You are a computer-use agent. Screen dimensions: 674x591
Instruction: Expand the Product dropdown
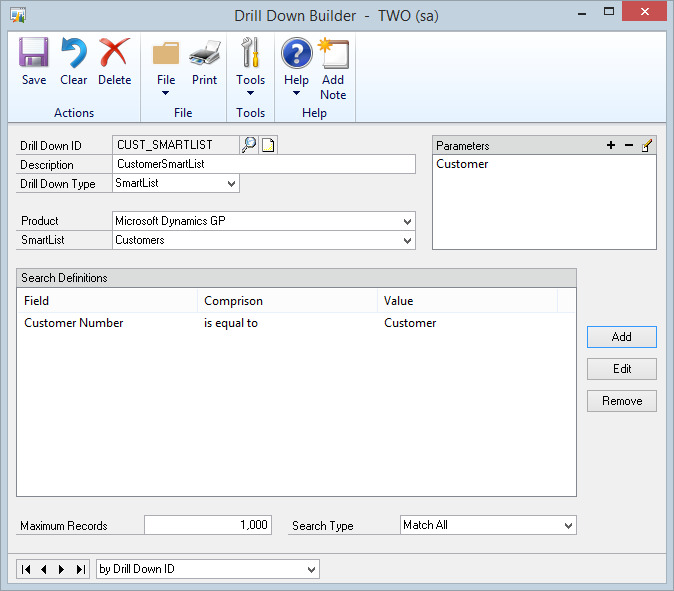[x=407, y=221]
